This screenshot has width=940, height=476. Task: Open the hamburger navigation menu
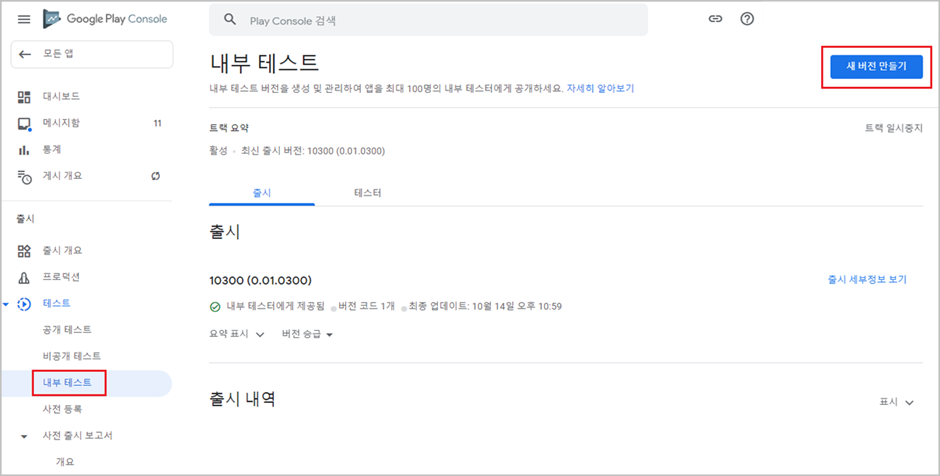24,19
